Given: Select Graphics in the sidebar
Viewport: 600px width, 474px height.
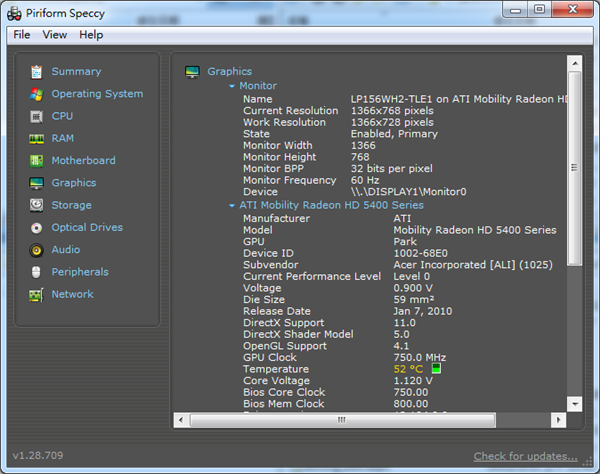Looking at the screenshot, I should (x=74, y=183).
